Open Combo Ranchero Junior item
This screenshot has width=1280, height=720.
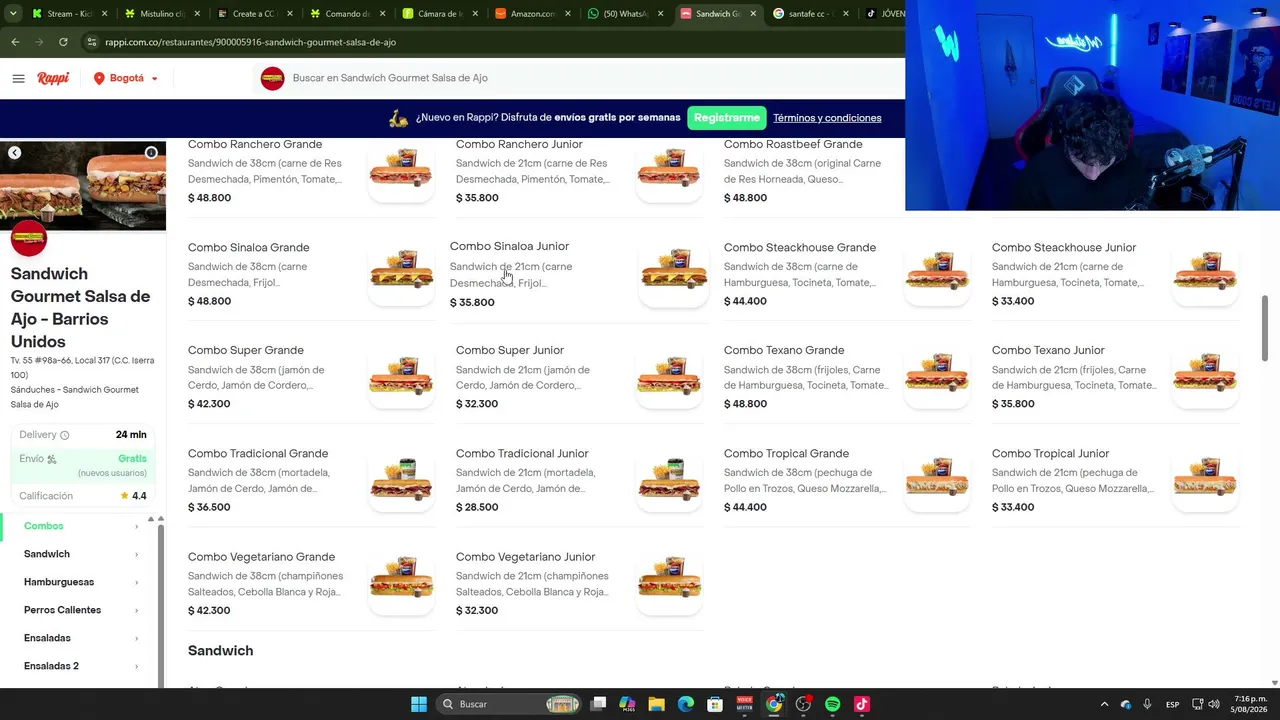[x=579, y=171]
